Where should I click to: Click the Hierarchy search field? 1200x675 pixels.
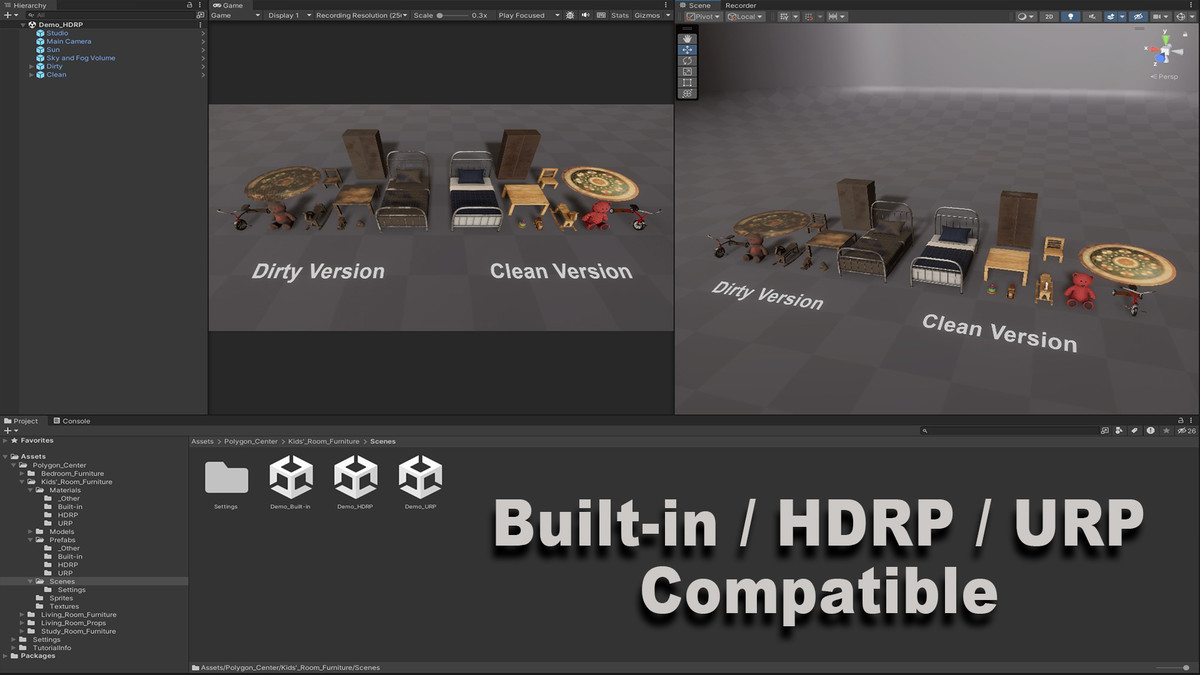pyautogui.click(x=108, y=15)
